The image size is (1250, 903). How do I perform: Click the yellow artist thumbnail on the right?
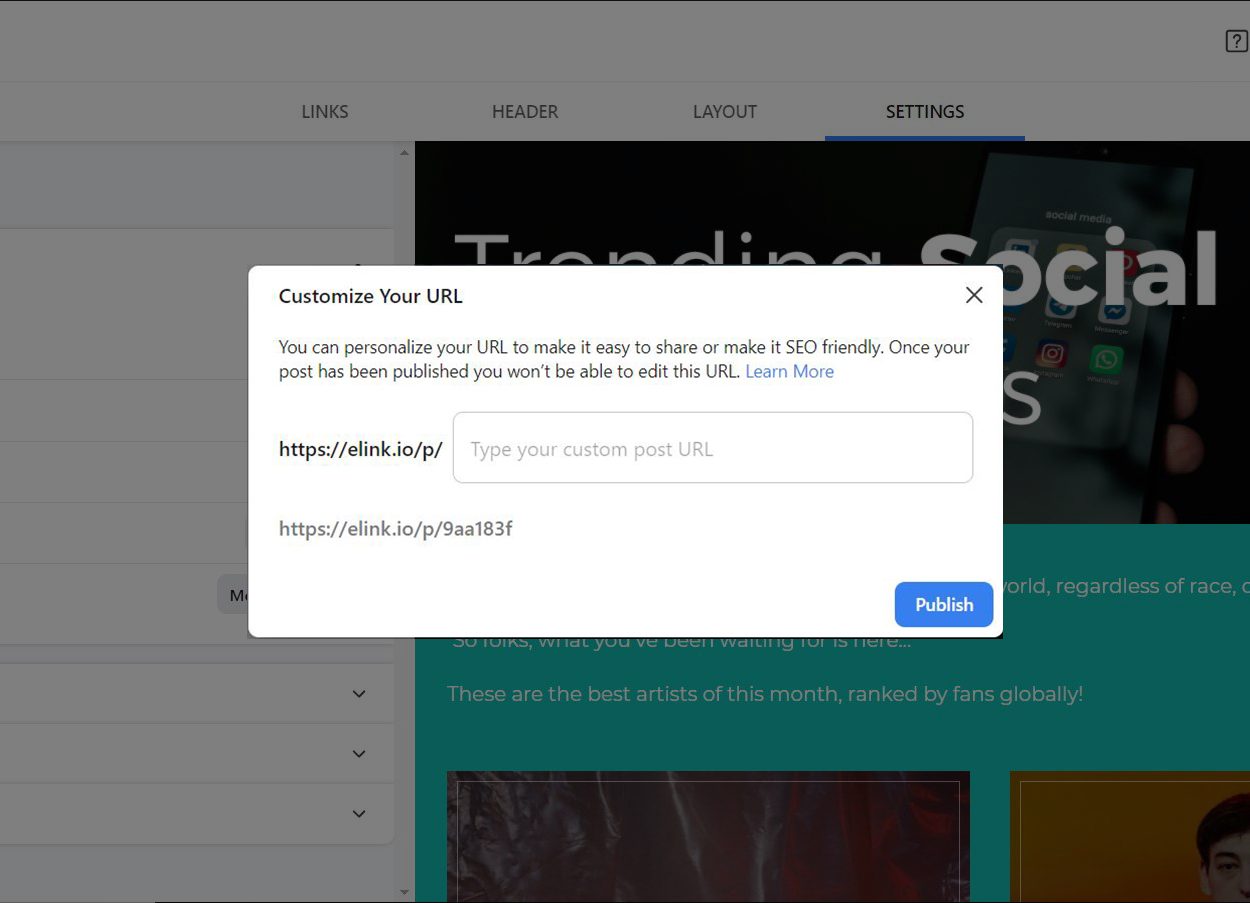(x=1130, y=840)
